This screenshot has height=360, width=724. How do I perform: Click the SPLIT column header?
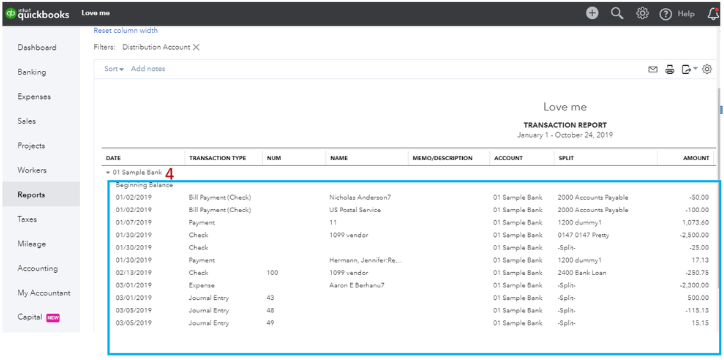(566, 158)
